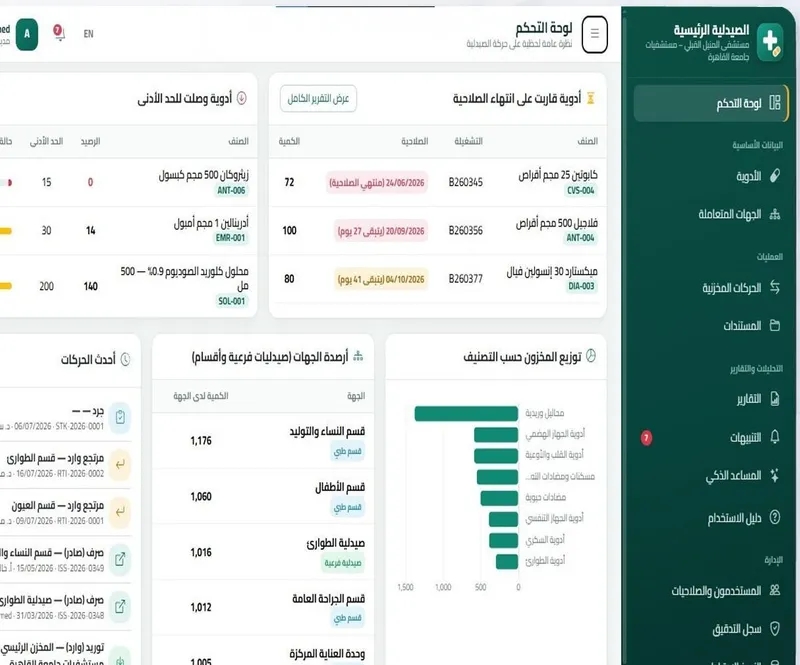Click the bell icon beside التنبيهات
Screen dimensions: 800x665
pos(774,436)
